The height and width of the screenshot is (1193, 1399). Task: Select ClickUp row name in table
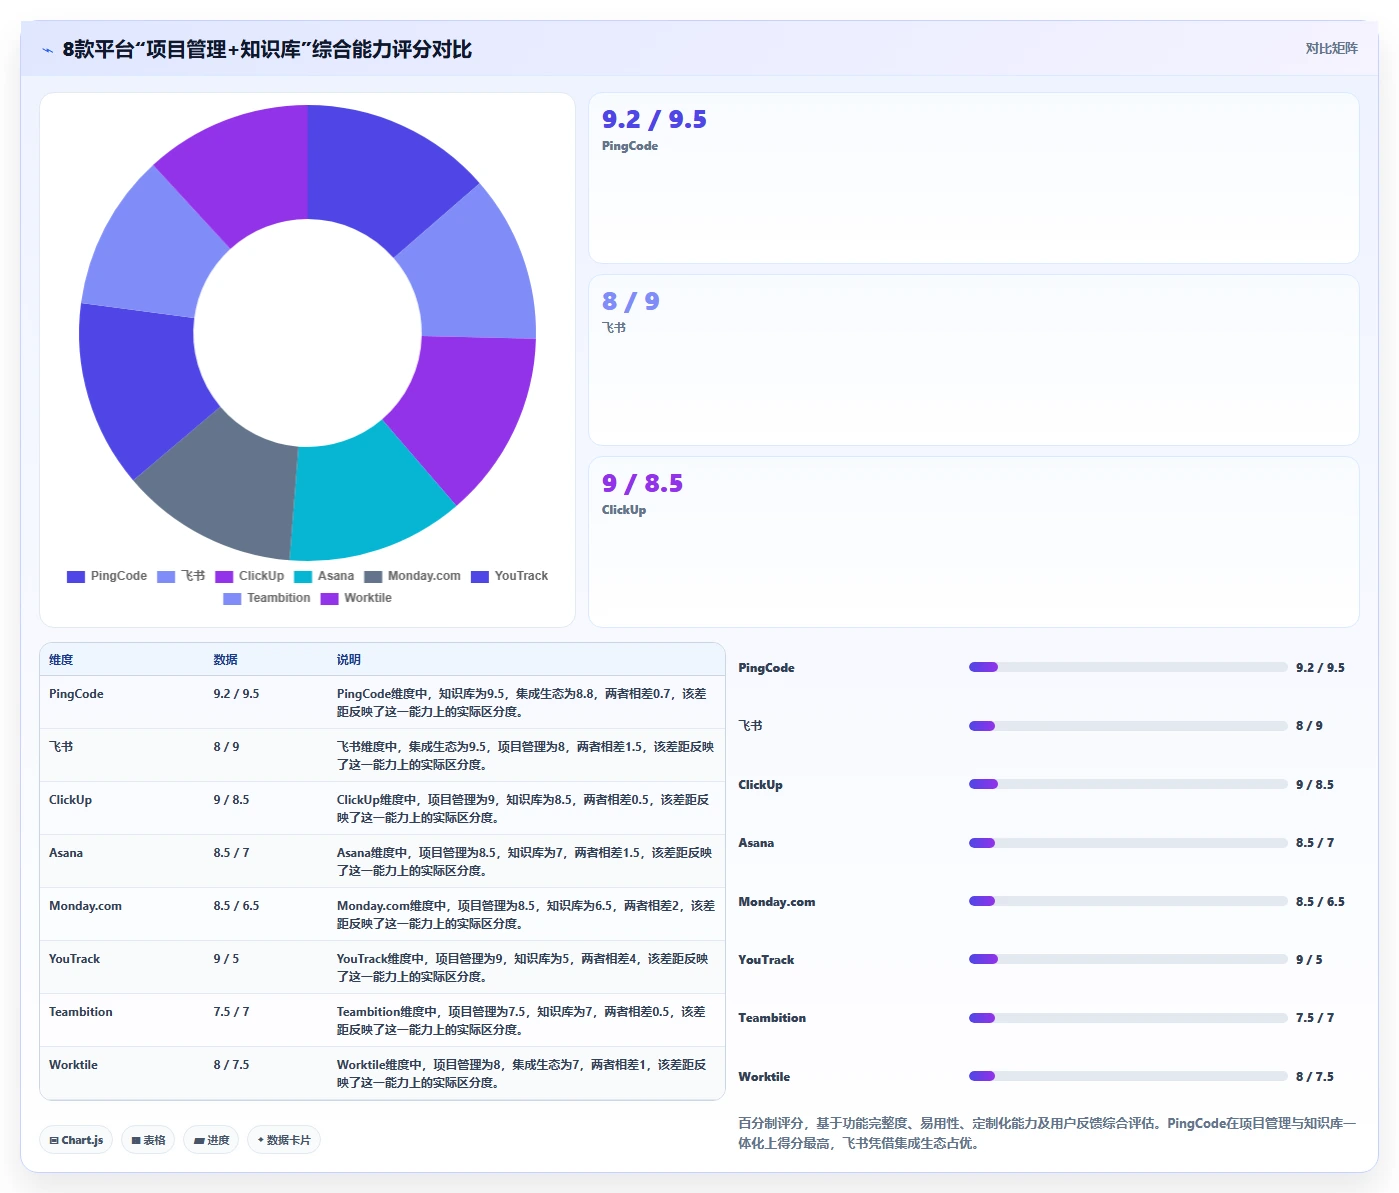click(70, 800)
